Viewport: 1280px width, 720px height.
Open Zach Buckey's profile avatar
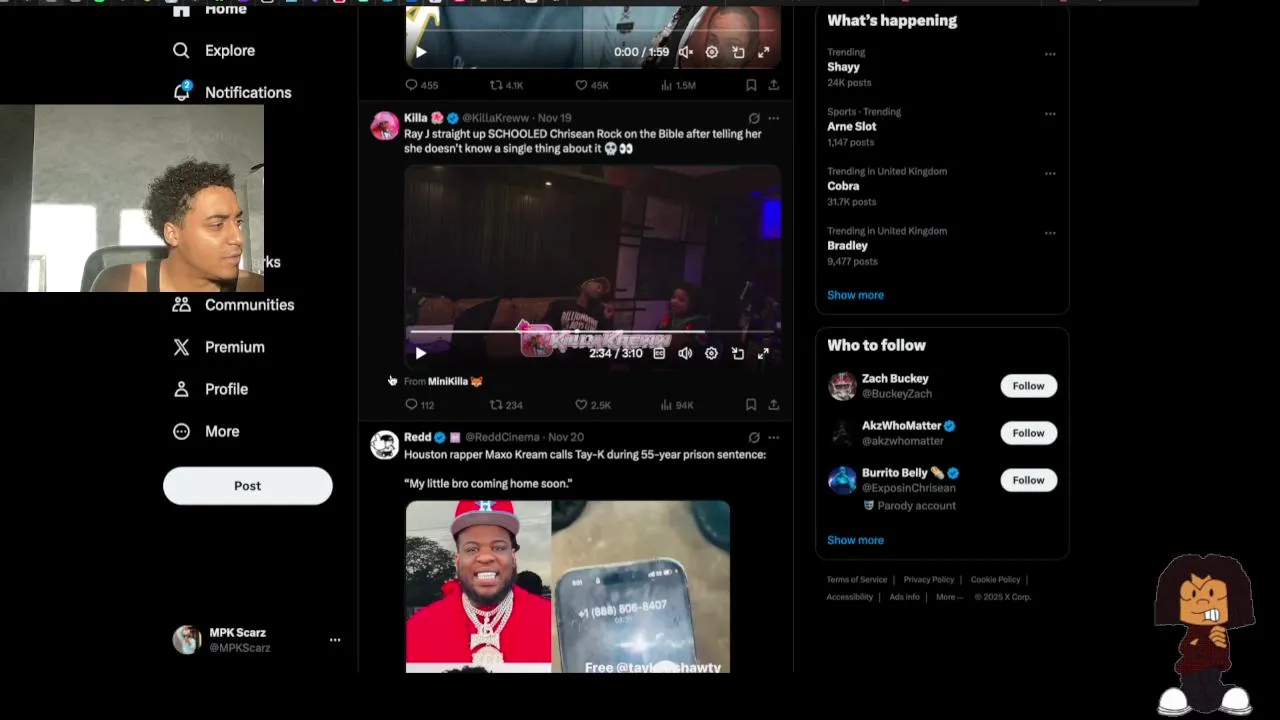(842, 386)
